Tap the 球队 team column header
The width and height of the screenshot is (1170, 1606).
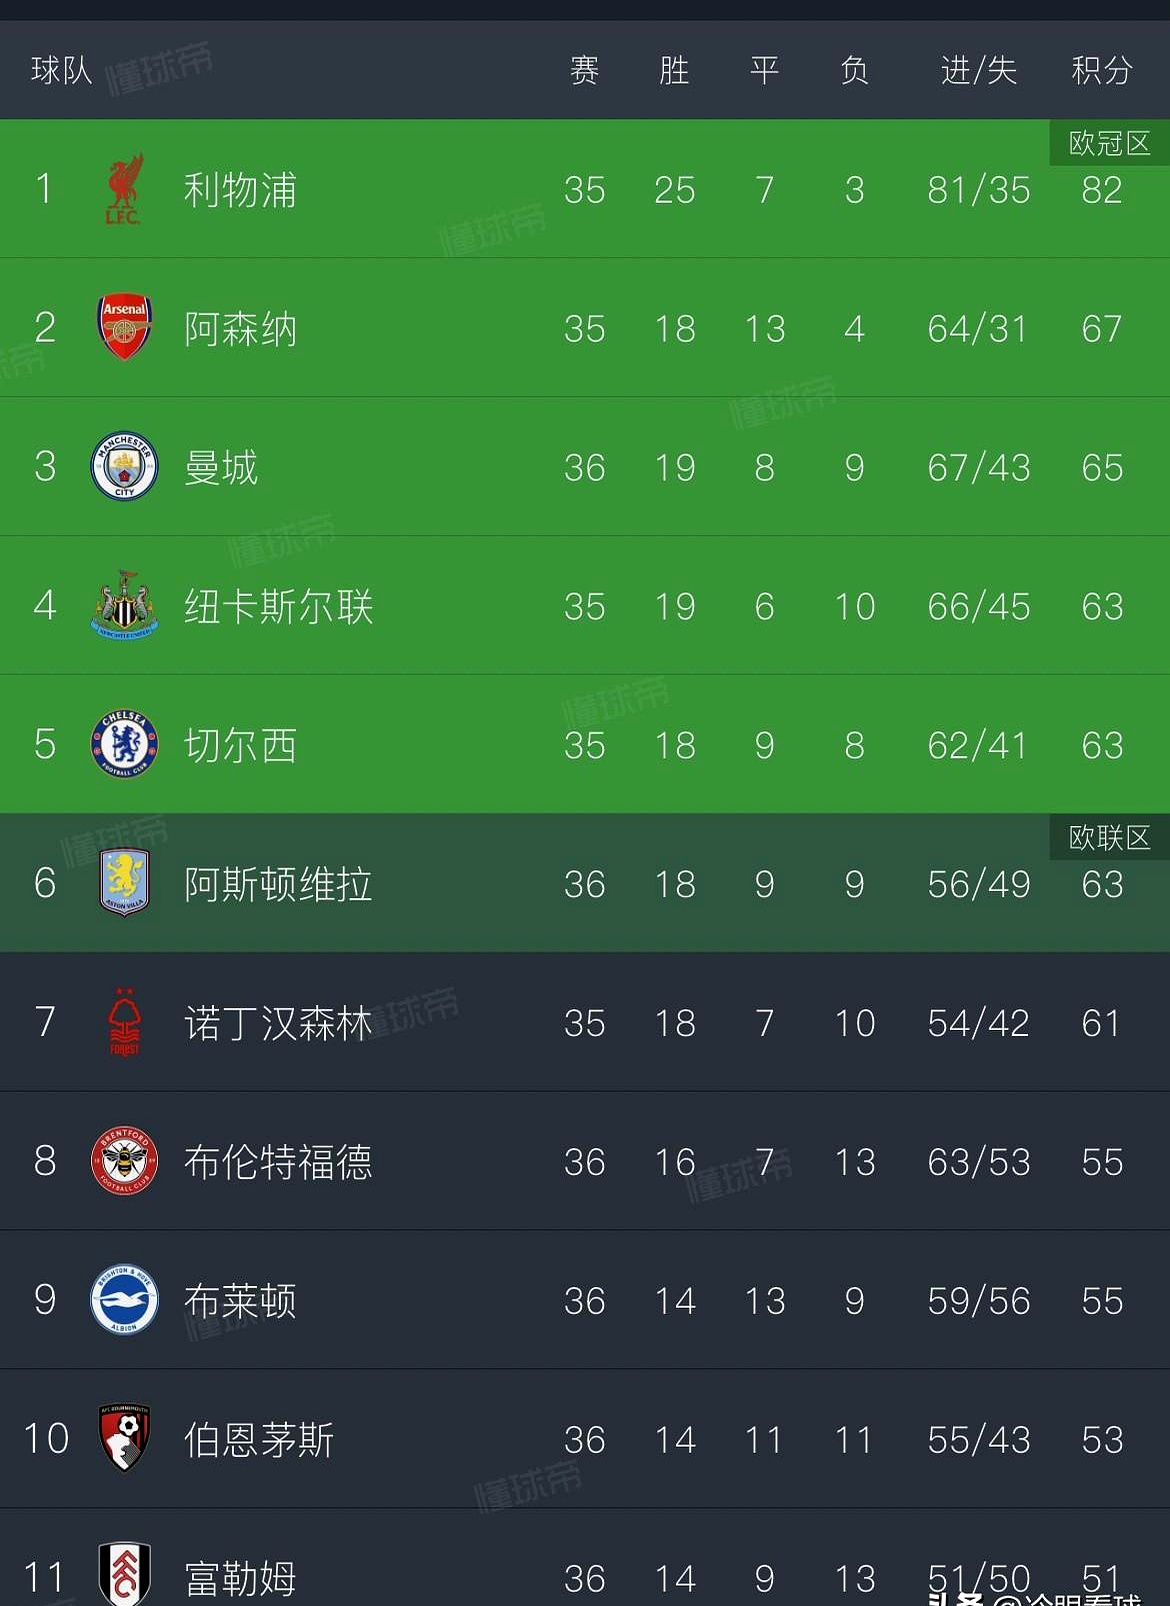pyautogui.click(x=61, y=70)
